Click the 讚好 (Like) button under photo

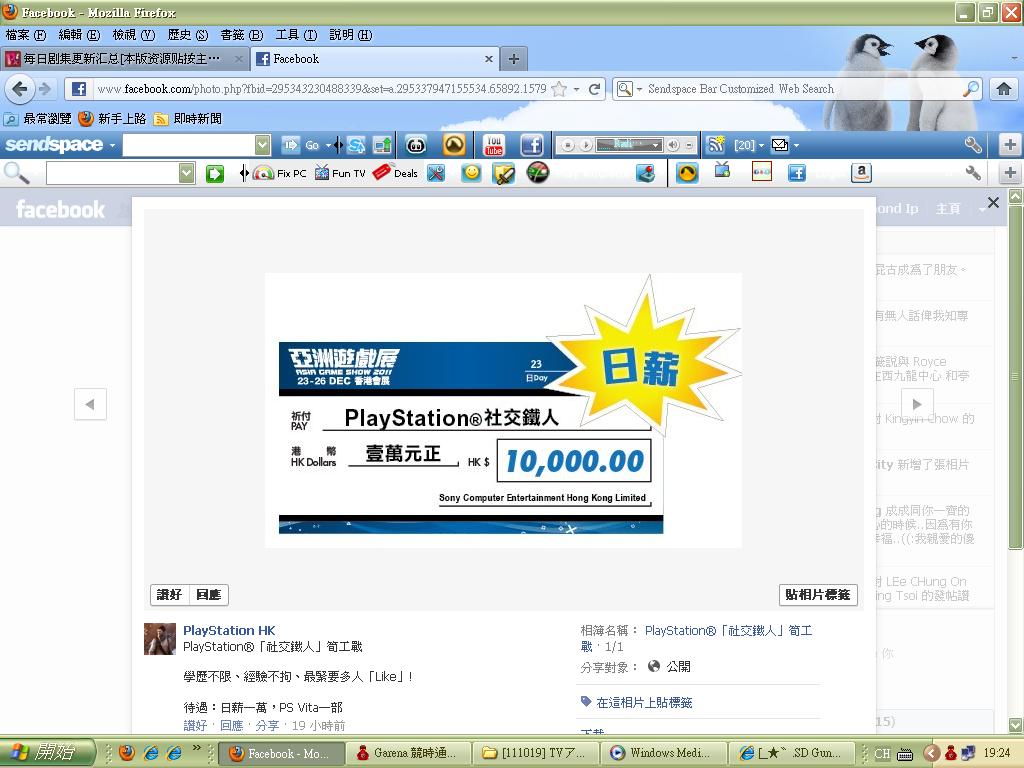coord(169,594)
